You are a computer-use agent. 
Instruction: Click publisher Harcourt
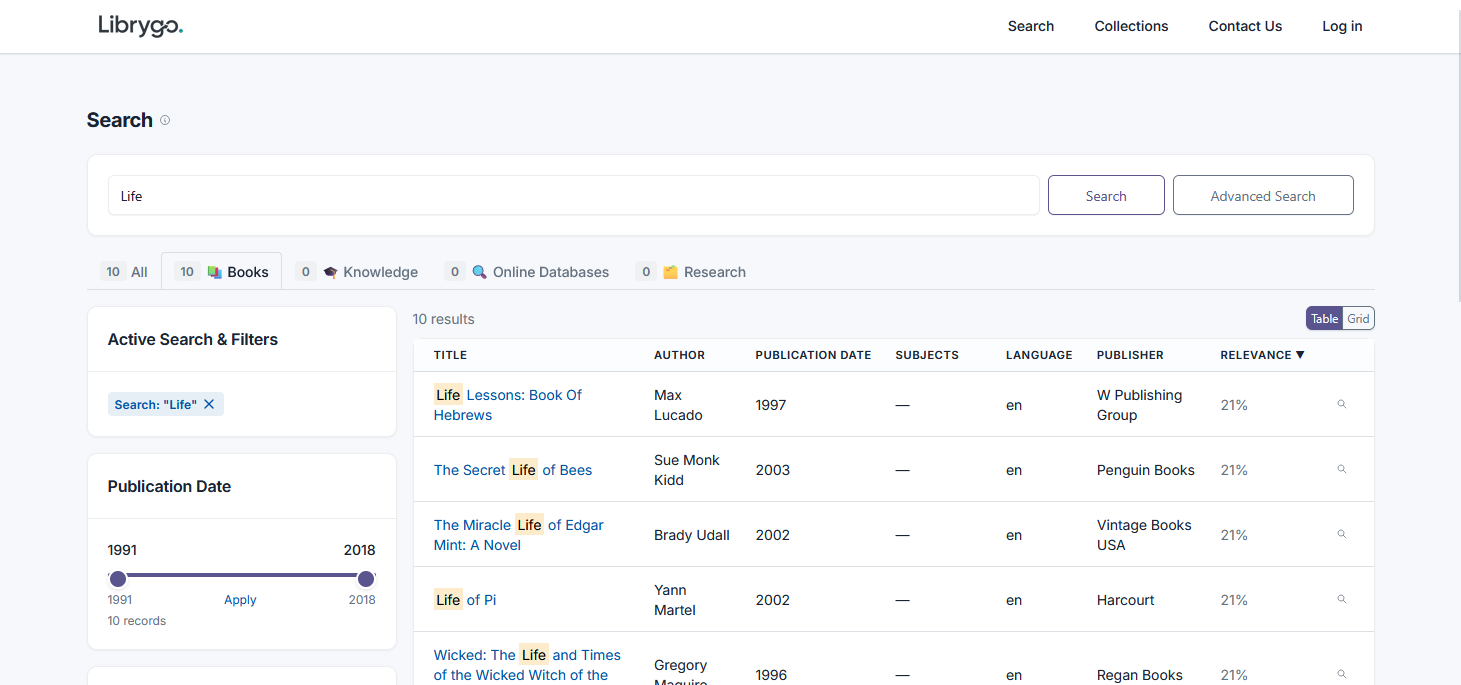pyautogui.click(x=1125, y=600)
